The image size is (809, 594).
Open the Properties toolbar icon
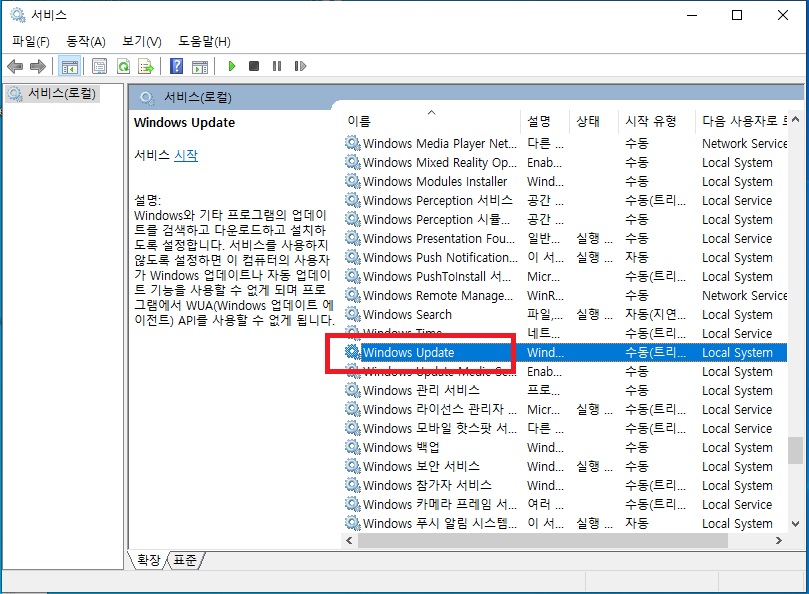(99, 66)
